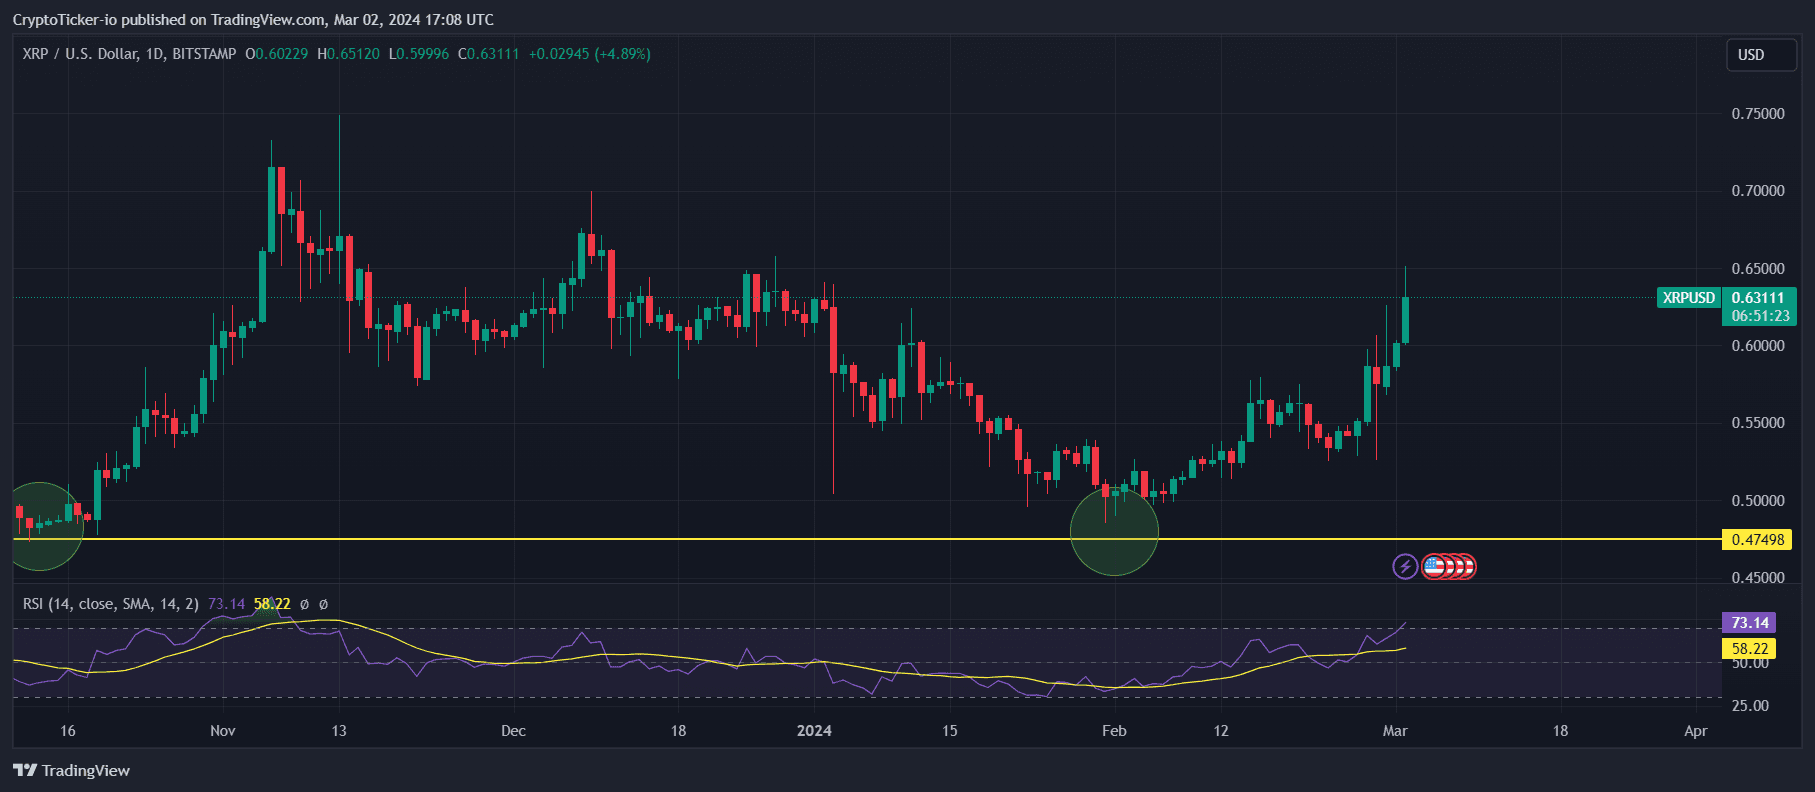This screenshot has width=1815, height=792.
Task: Click the Mar label on time axis
Action: [1394, 731]
